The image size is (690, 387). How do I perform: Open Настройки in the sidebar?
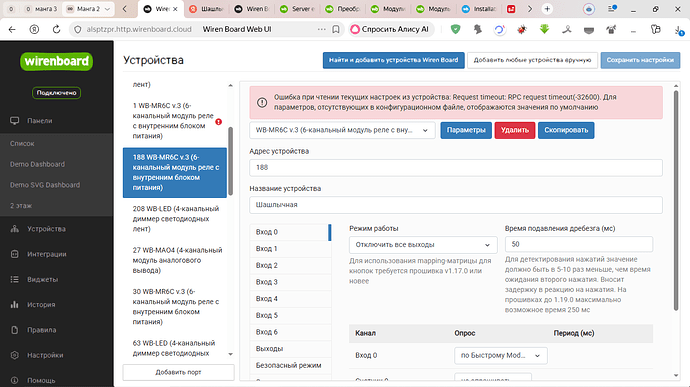45,355
